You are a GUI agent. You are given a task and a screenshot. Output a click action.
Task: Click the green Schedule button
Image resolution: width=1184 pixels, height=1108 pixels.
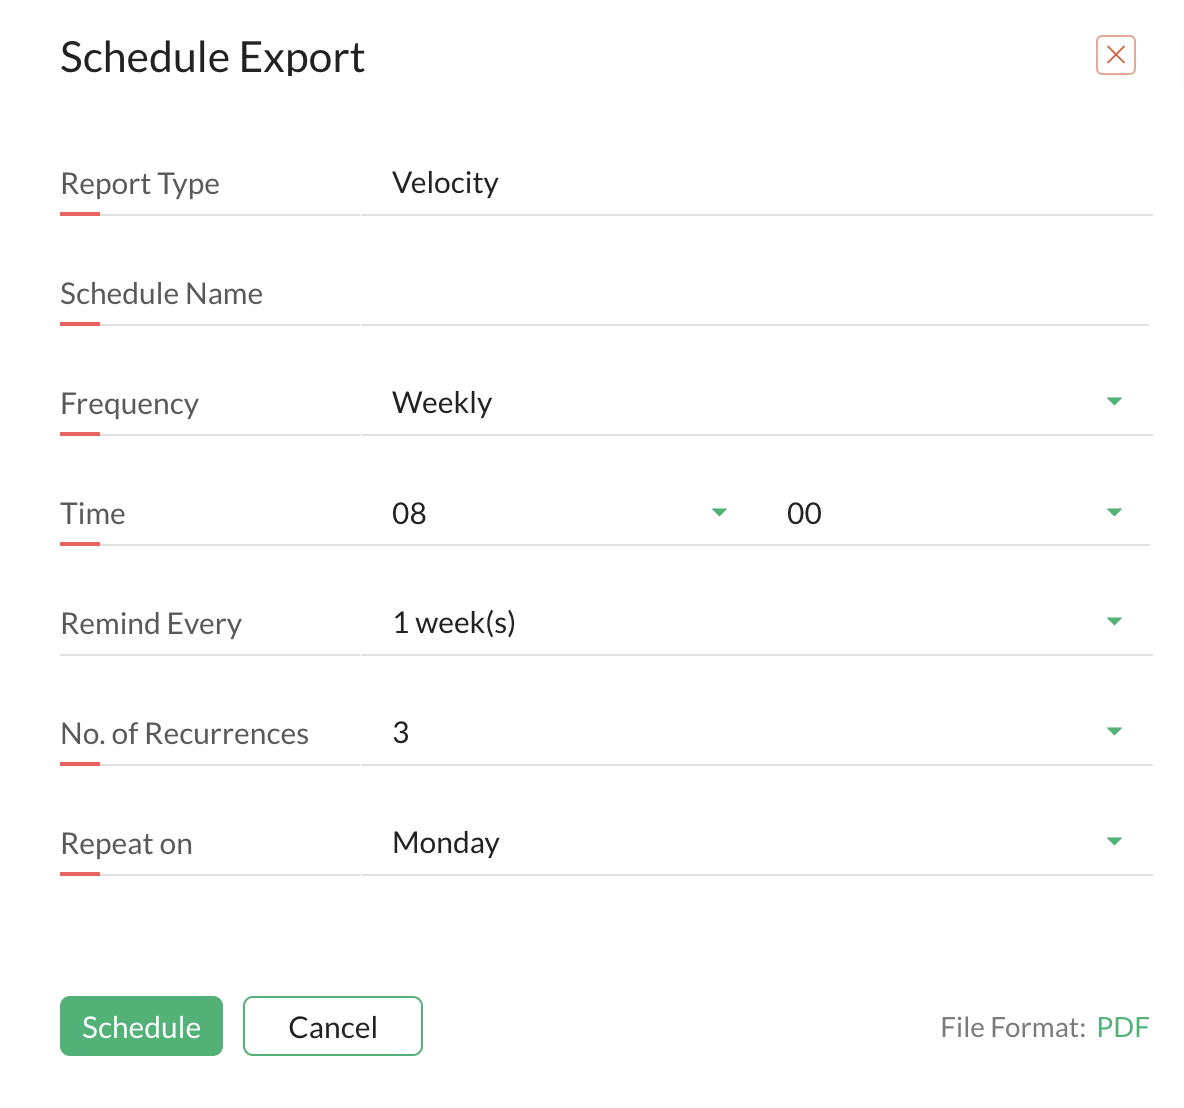[141, 1026]
